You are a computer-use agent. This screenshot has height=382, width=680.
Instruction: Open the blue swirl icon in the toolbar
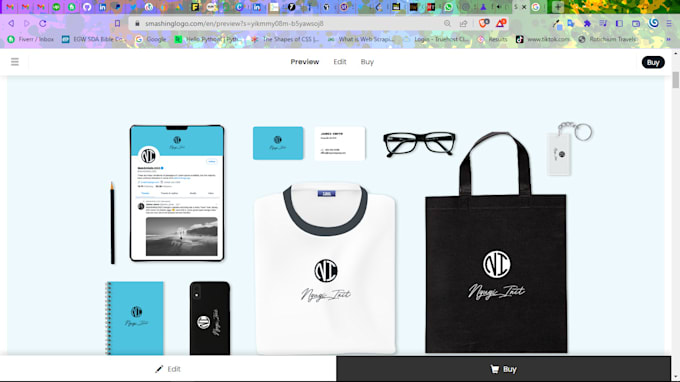click(x=653, y=23)
